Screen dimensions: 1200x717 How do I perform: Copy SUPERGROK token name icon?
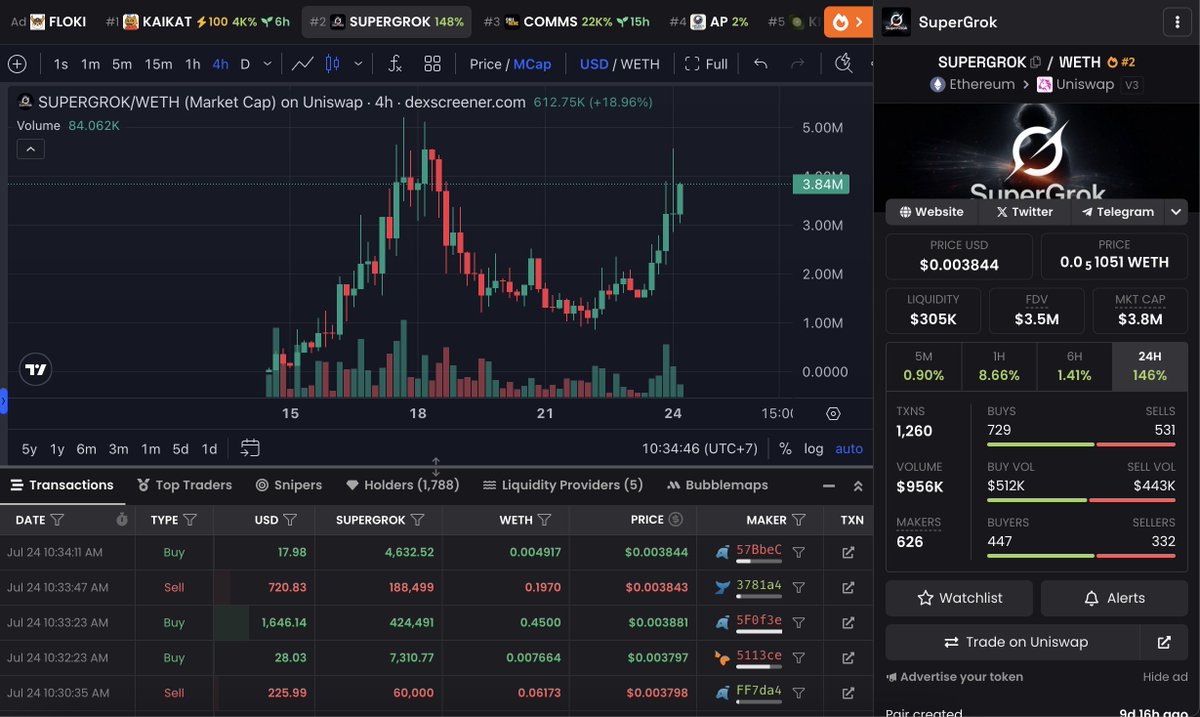[1035, 62]
